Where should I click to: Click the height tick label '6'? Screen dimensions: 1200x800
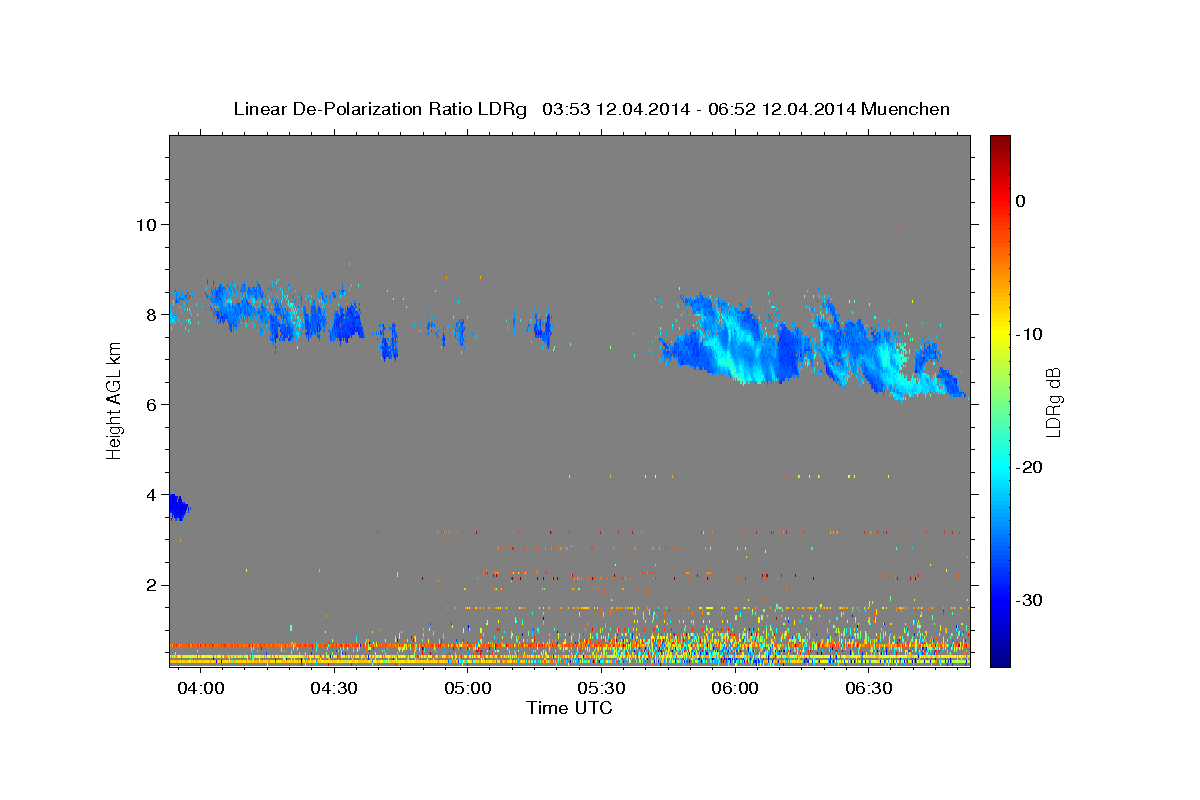click(x=152, y=404)
